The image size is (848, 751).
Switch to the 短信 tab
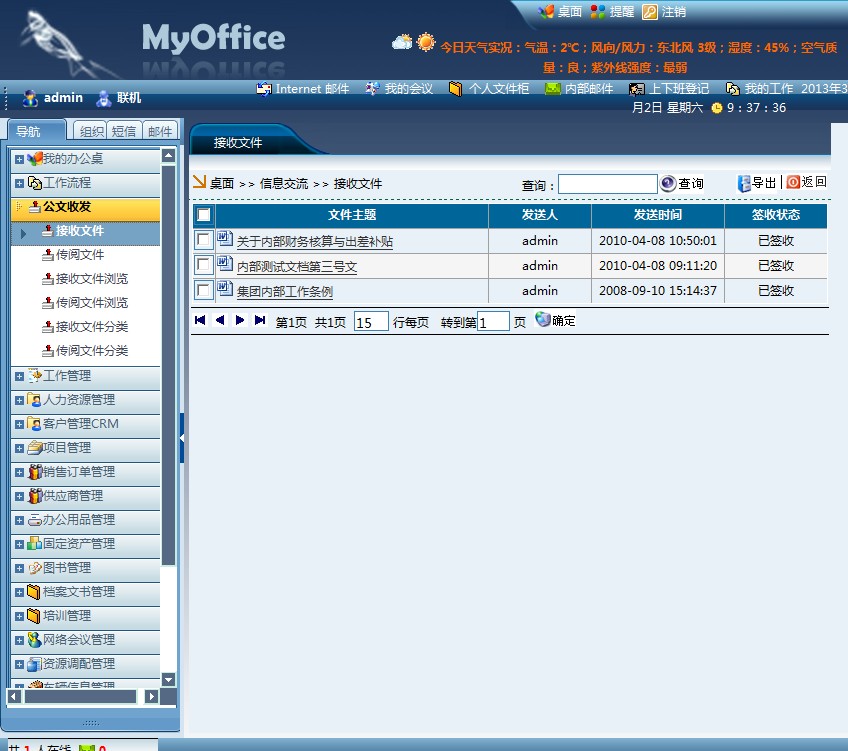[x=124, y=131]
